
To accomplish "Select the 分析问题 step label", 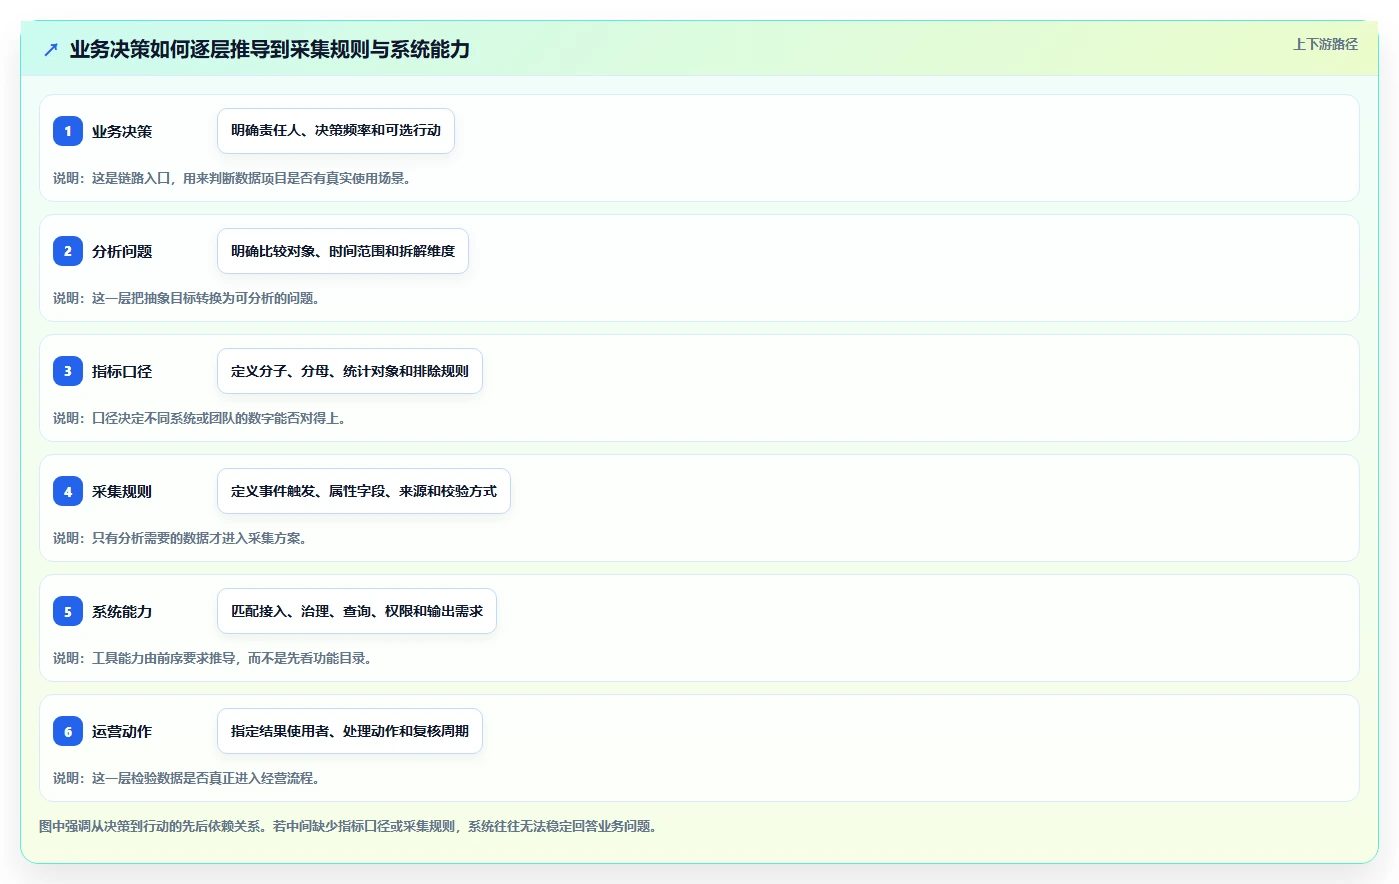I will tap(122, 251).
